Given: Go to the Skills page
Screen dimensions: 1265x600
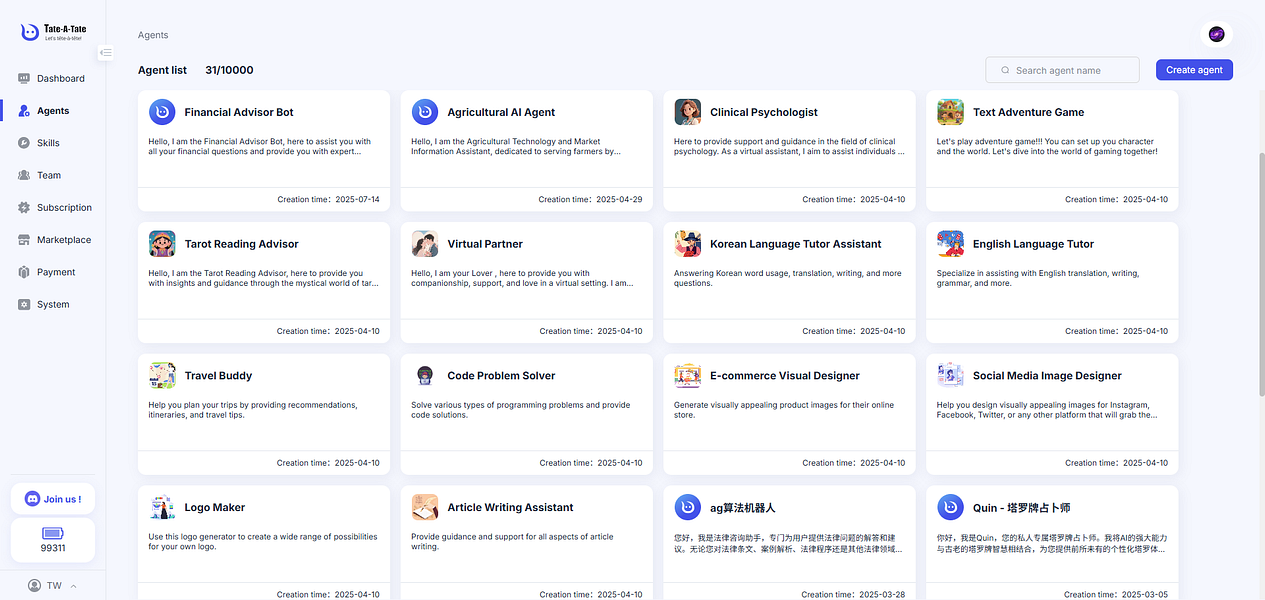Looking at the screenshot, I should 53,143.
